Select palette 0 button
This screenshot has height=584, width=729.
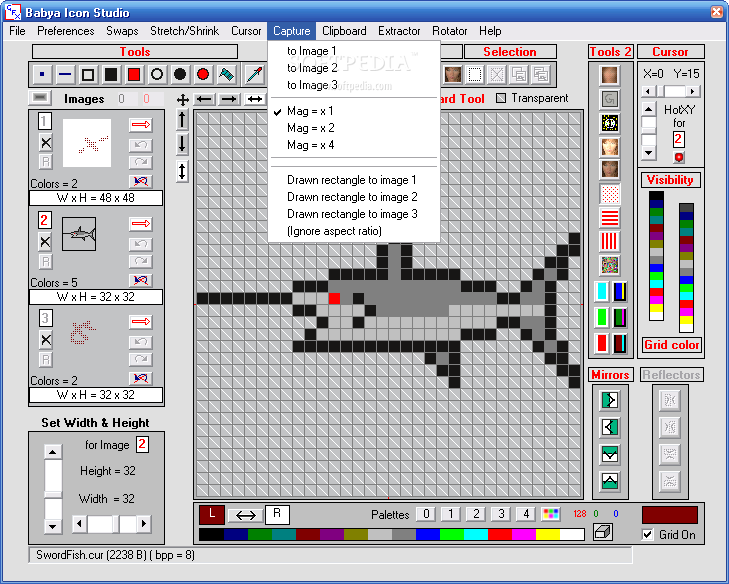click(426, 514)
